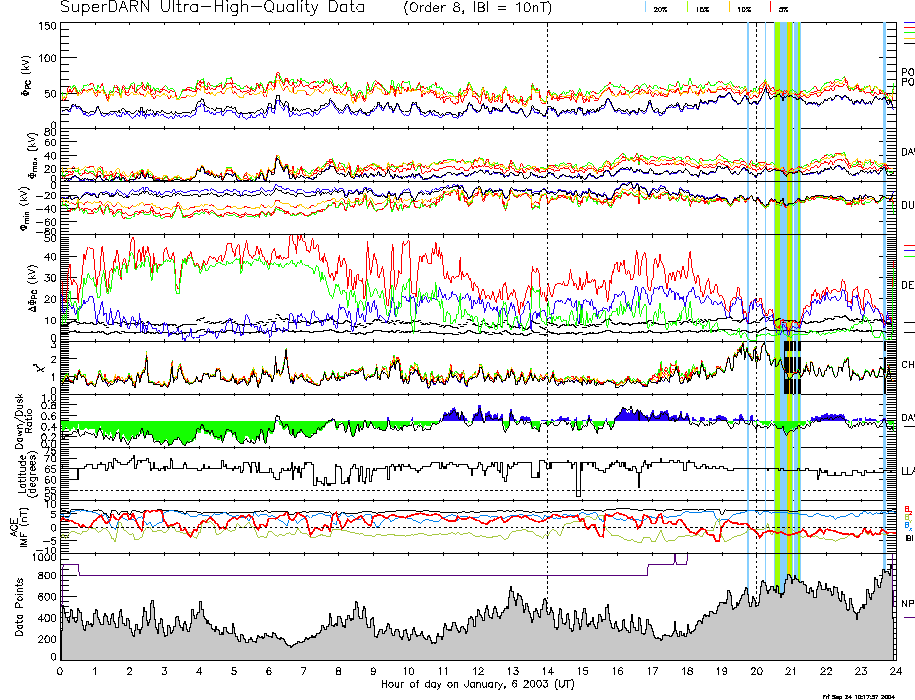The width and height of the screenshot is (915, 700).
Task: Select the 10% legend entry
Action: pos(744,8)
